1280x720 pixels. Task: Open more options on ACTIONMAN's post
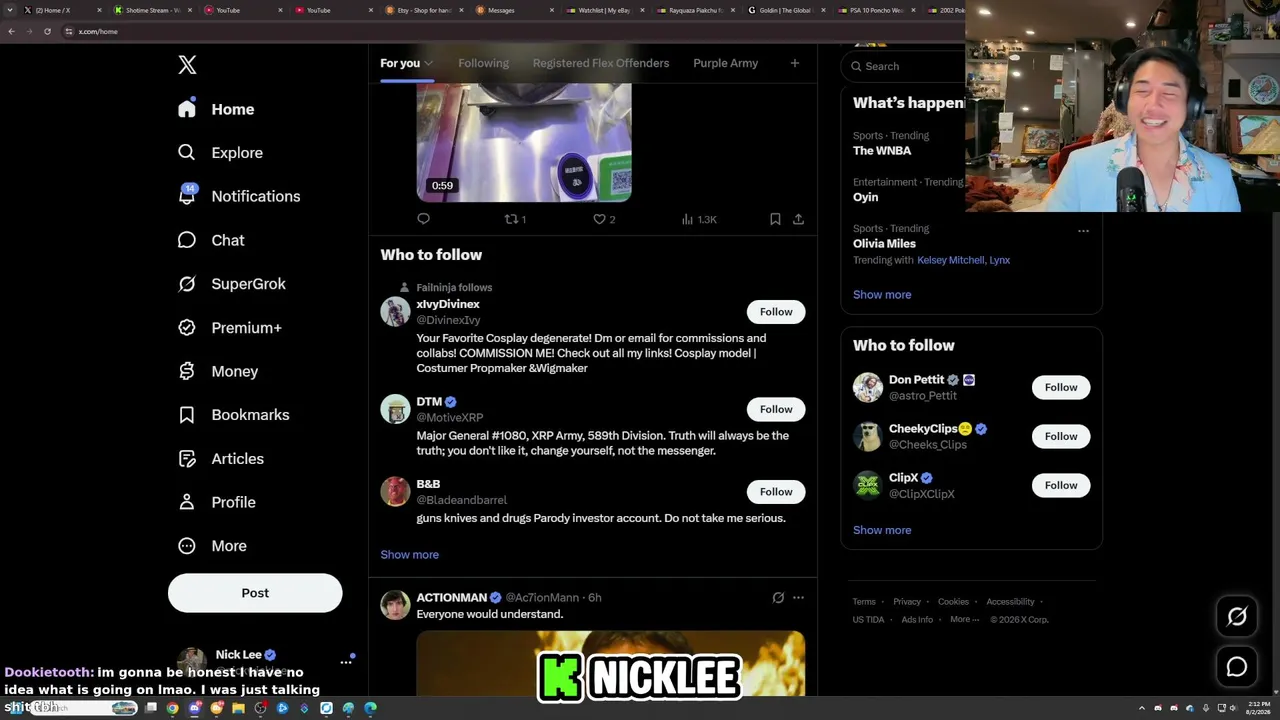click(798, 598)
